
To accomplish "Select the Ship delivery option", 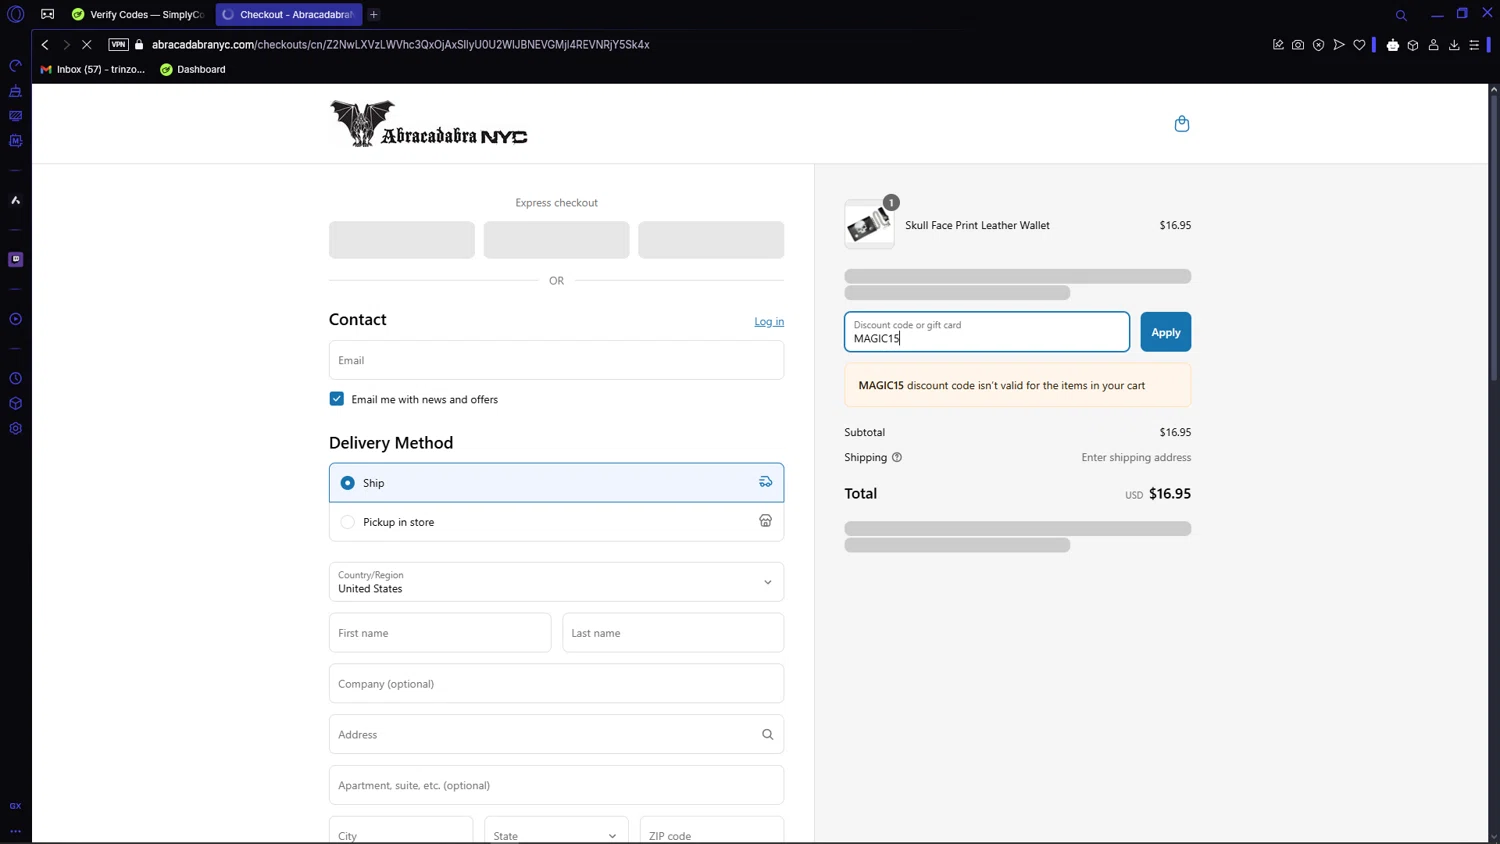I will click(556, 483).
